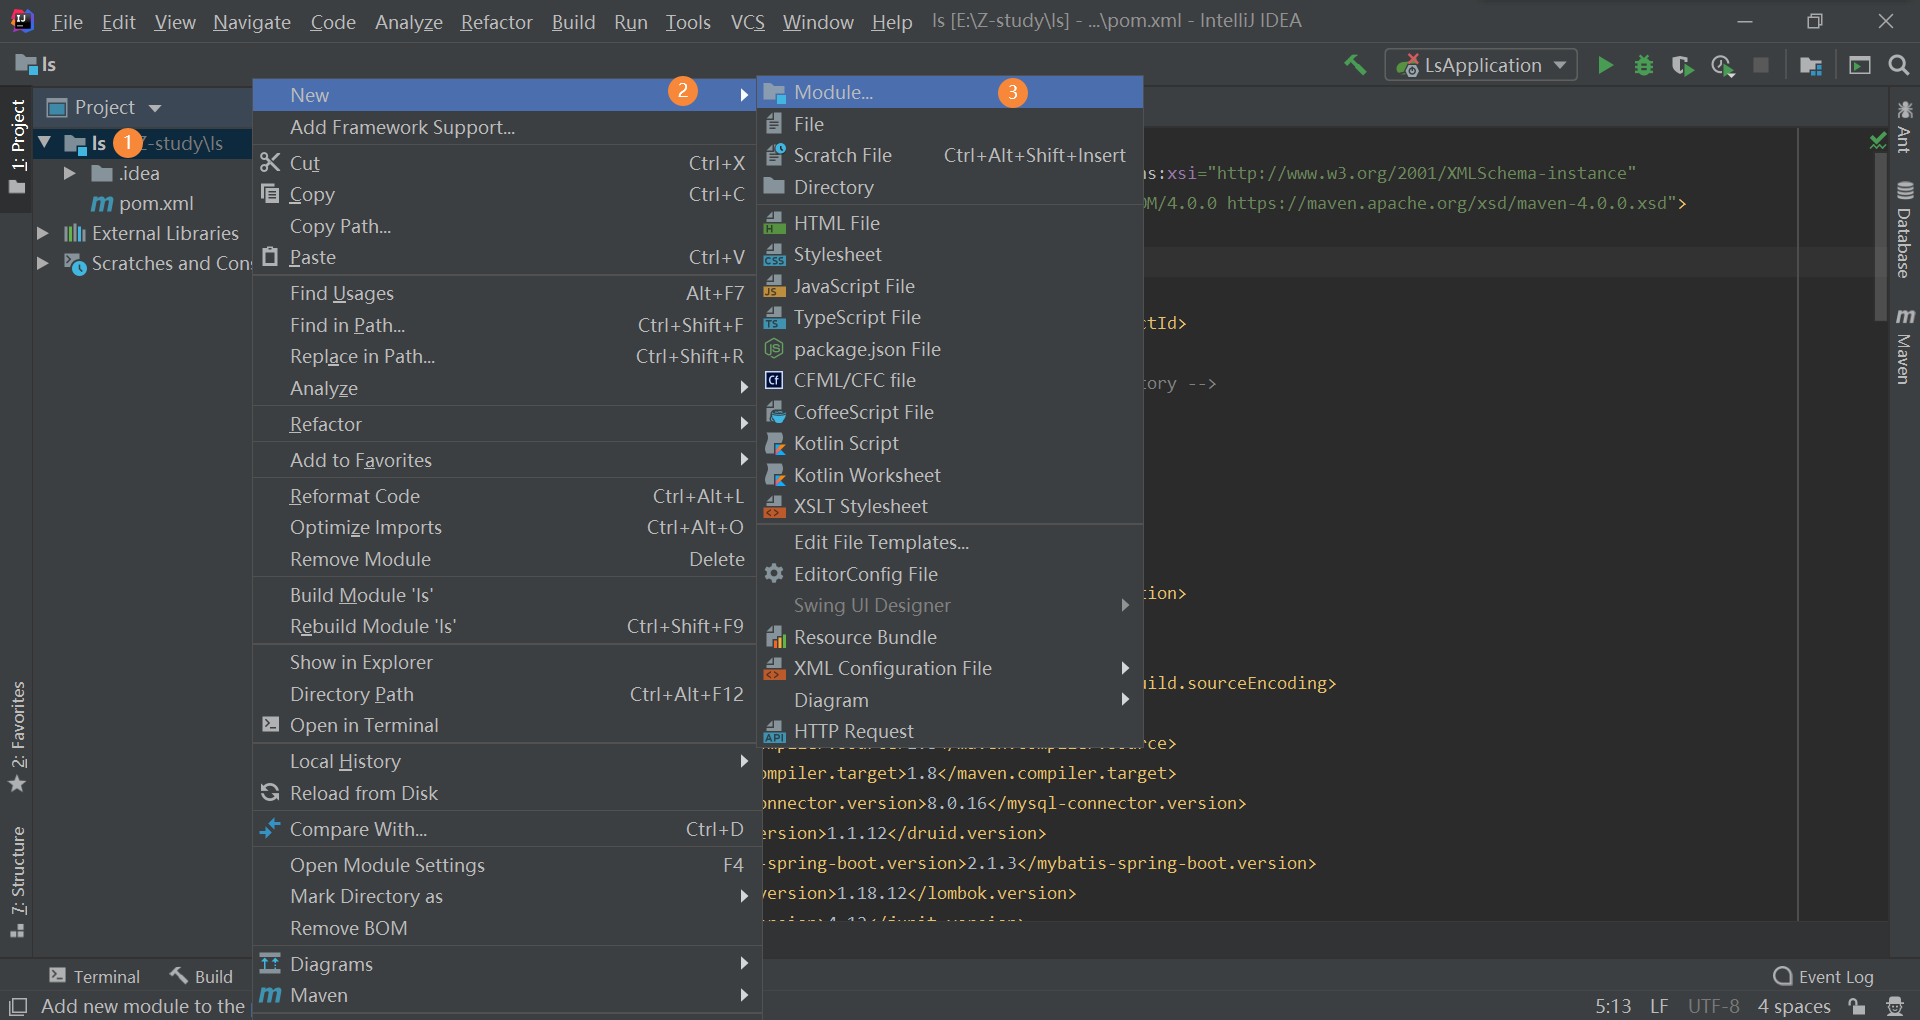Open the VCS menu

(x=747, y=21)
